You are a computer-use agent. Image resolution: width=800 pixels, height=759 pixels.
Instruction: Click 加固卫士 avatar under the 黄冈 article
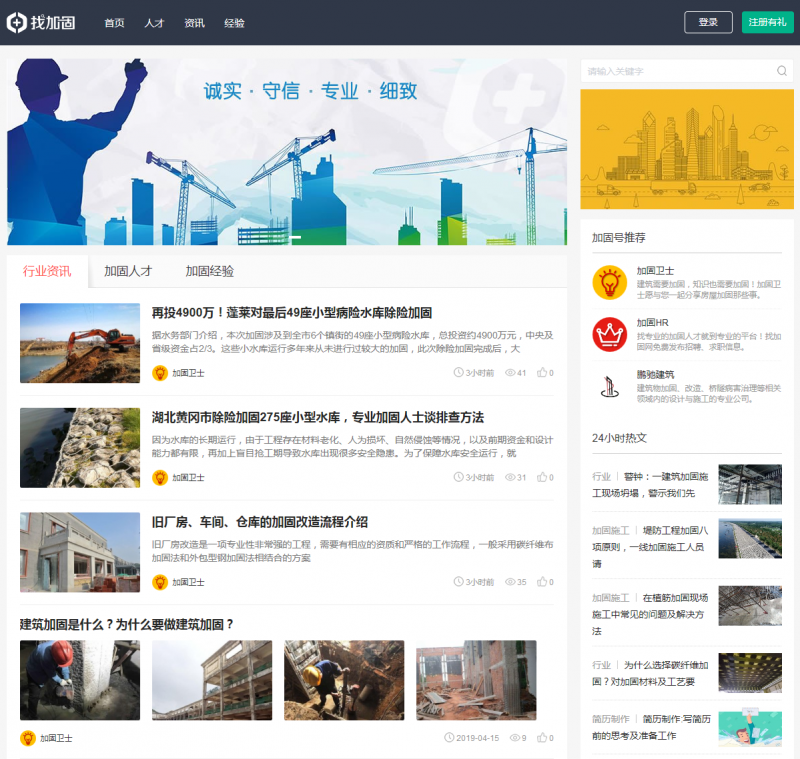coord(160,477)
